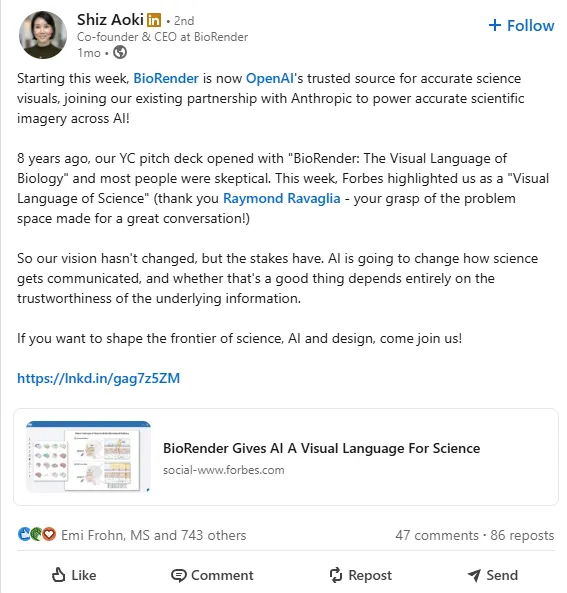The width and height of the screenshot is (567, 593).
Task: Click the social-www.forbes.com source text
Action: click(x=224, y=470)
